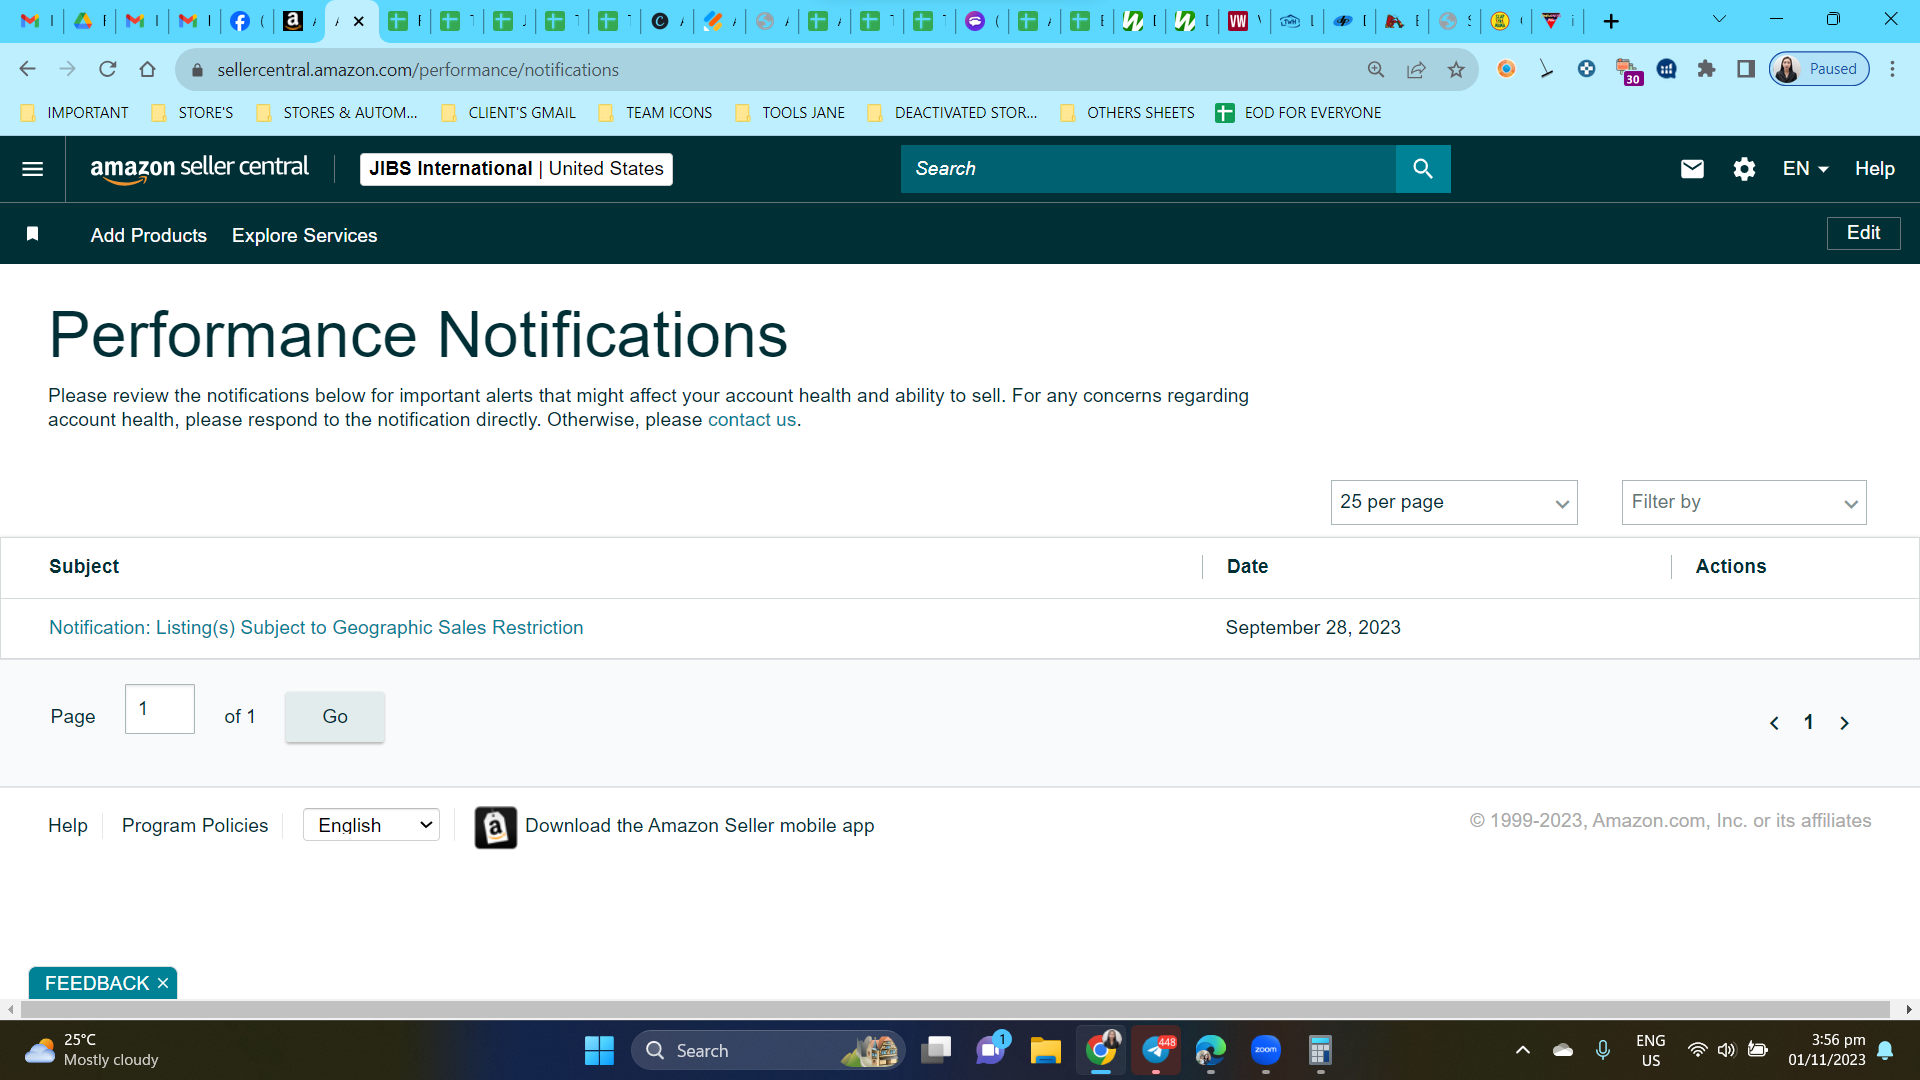The height and width of the screenshot is (1080, 1920).
Task: Open weather widget Mostly cloudy
Action: 92,1050
